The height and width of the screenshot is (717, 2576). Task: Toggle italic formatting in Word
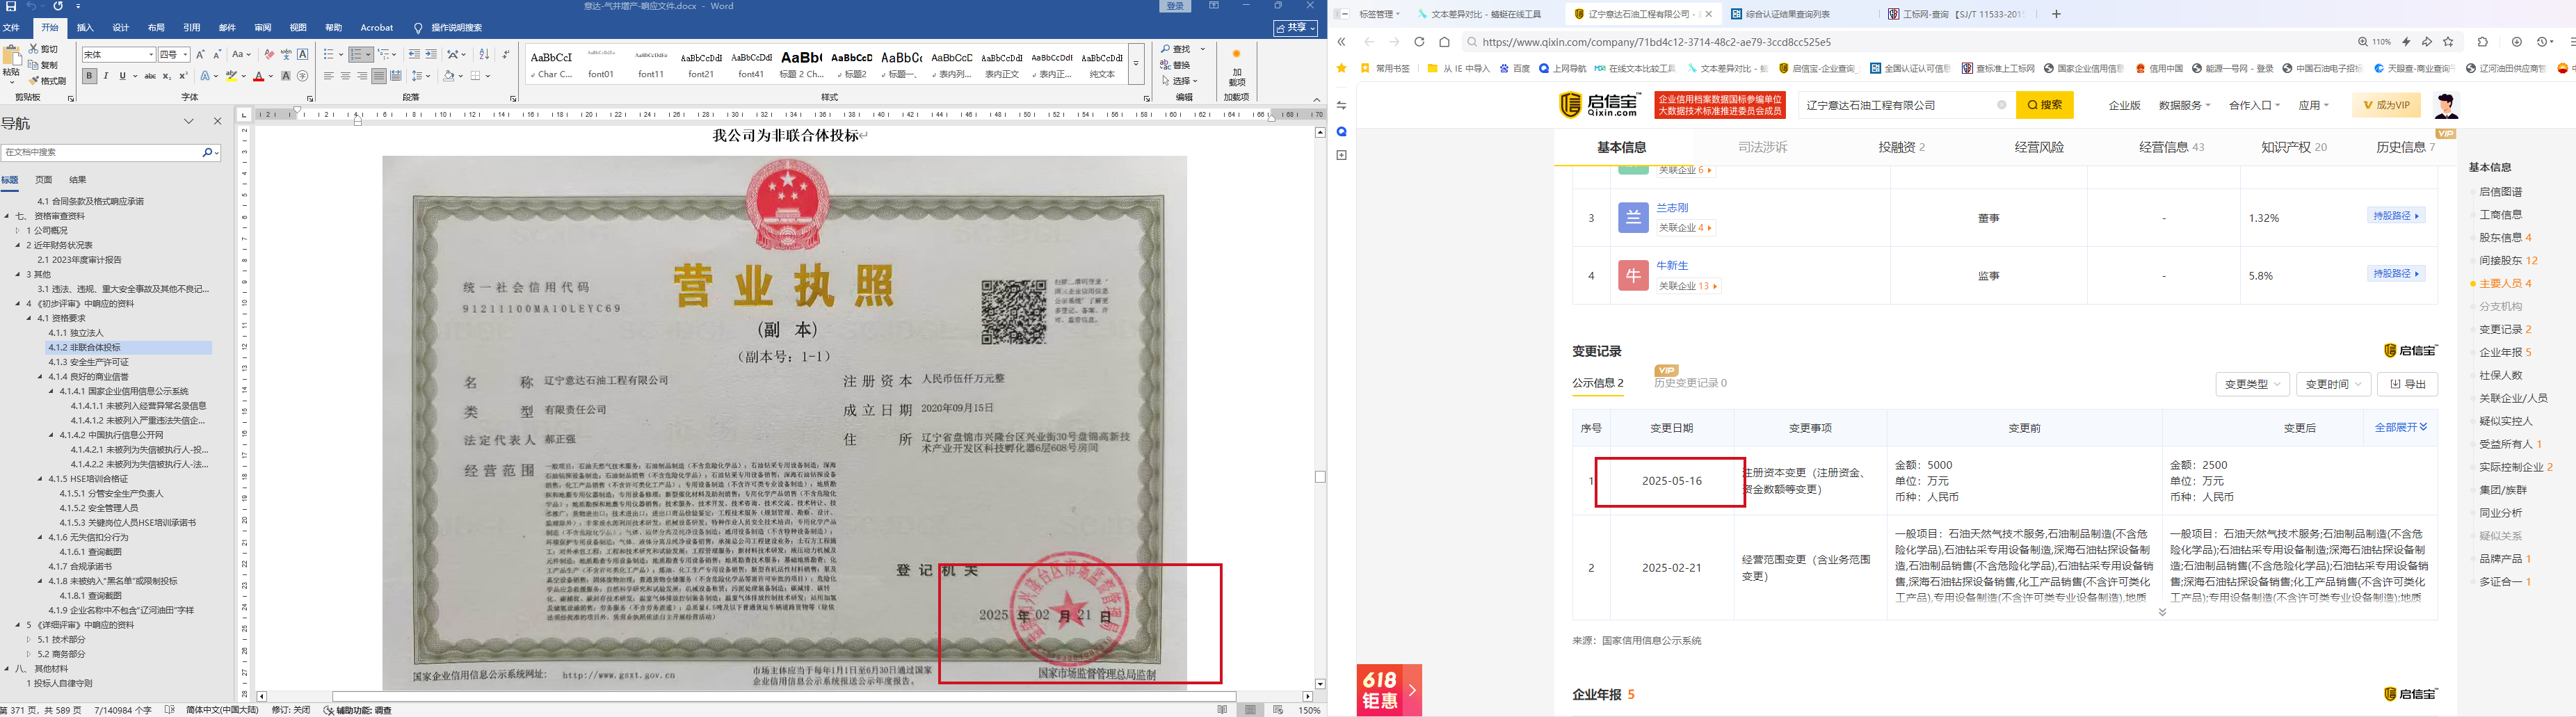click(106, 76)
